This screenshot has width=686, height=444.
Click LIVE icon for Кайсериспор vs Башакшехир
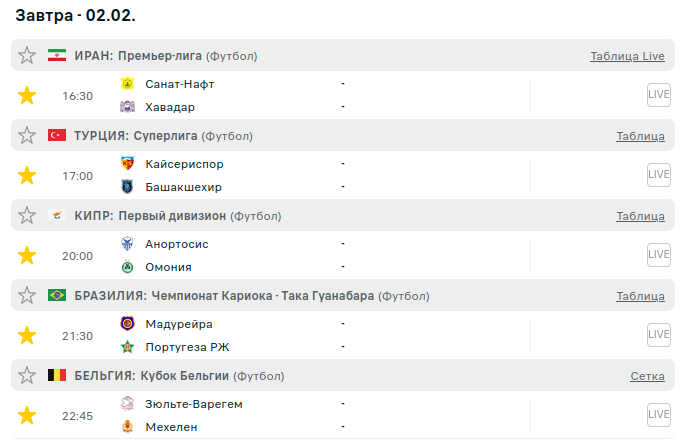[x=658, y=175]
